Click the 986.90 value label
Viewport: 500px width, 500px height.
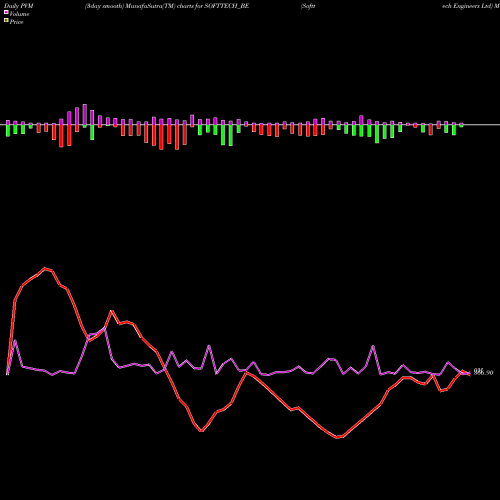(x=483, y=372)
